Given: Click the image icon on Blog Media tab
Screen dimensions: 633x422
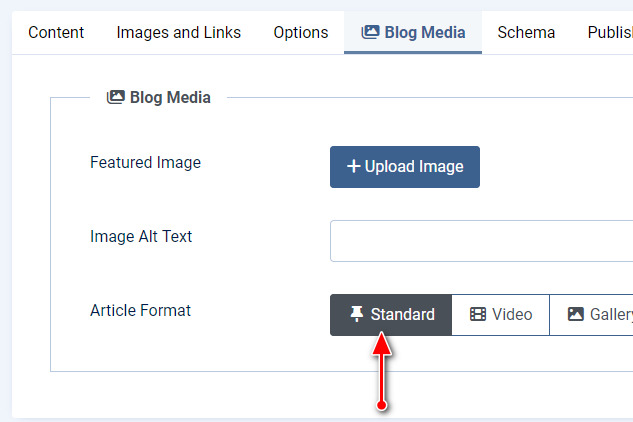Looking at the screenshot, I should click(x=370, y=33).
